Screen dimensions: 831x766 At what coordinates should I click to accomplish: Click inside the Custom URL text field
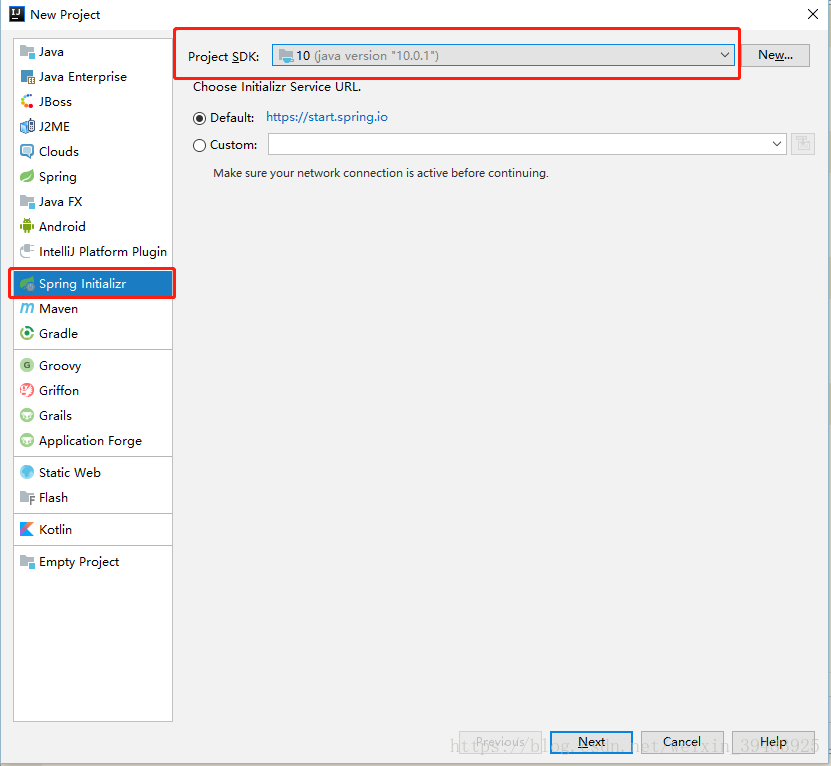click(518, 144)
